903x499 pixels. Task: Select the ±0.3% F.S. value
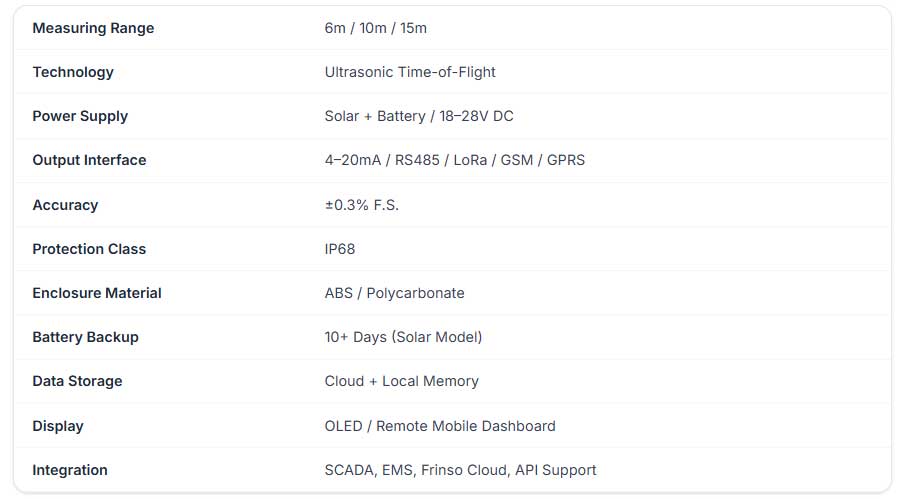click(362, 205)
